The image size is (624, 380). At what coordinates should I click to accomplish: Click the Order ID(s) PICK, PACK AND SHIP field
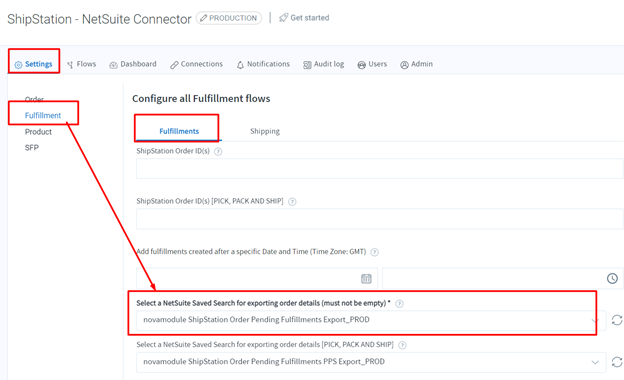coord(379,219)
